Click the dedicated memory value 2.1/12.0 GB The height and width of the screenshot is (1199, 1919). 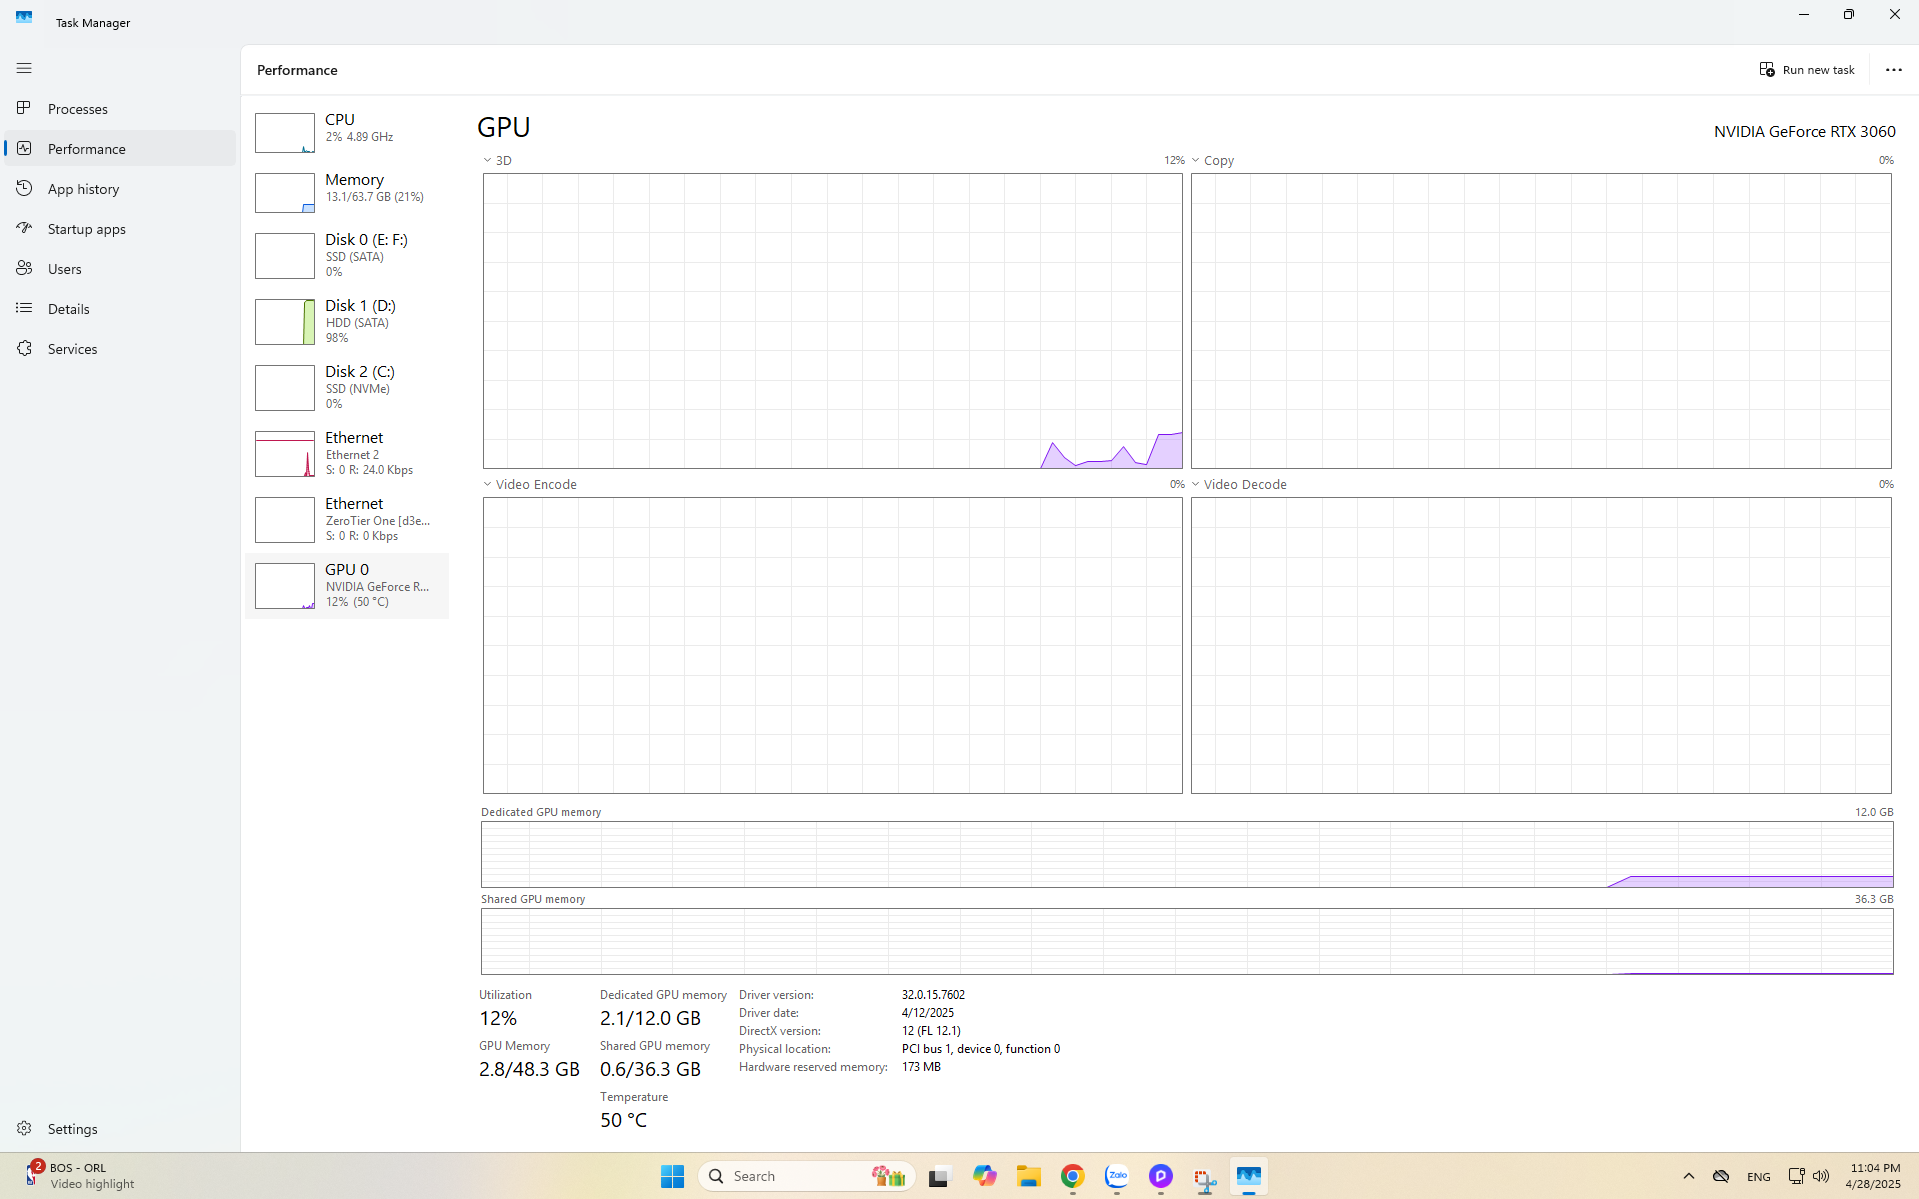click(x=650, y=1018)
